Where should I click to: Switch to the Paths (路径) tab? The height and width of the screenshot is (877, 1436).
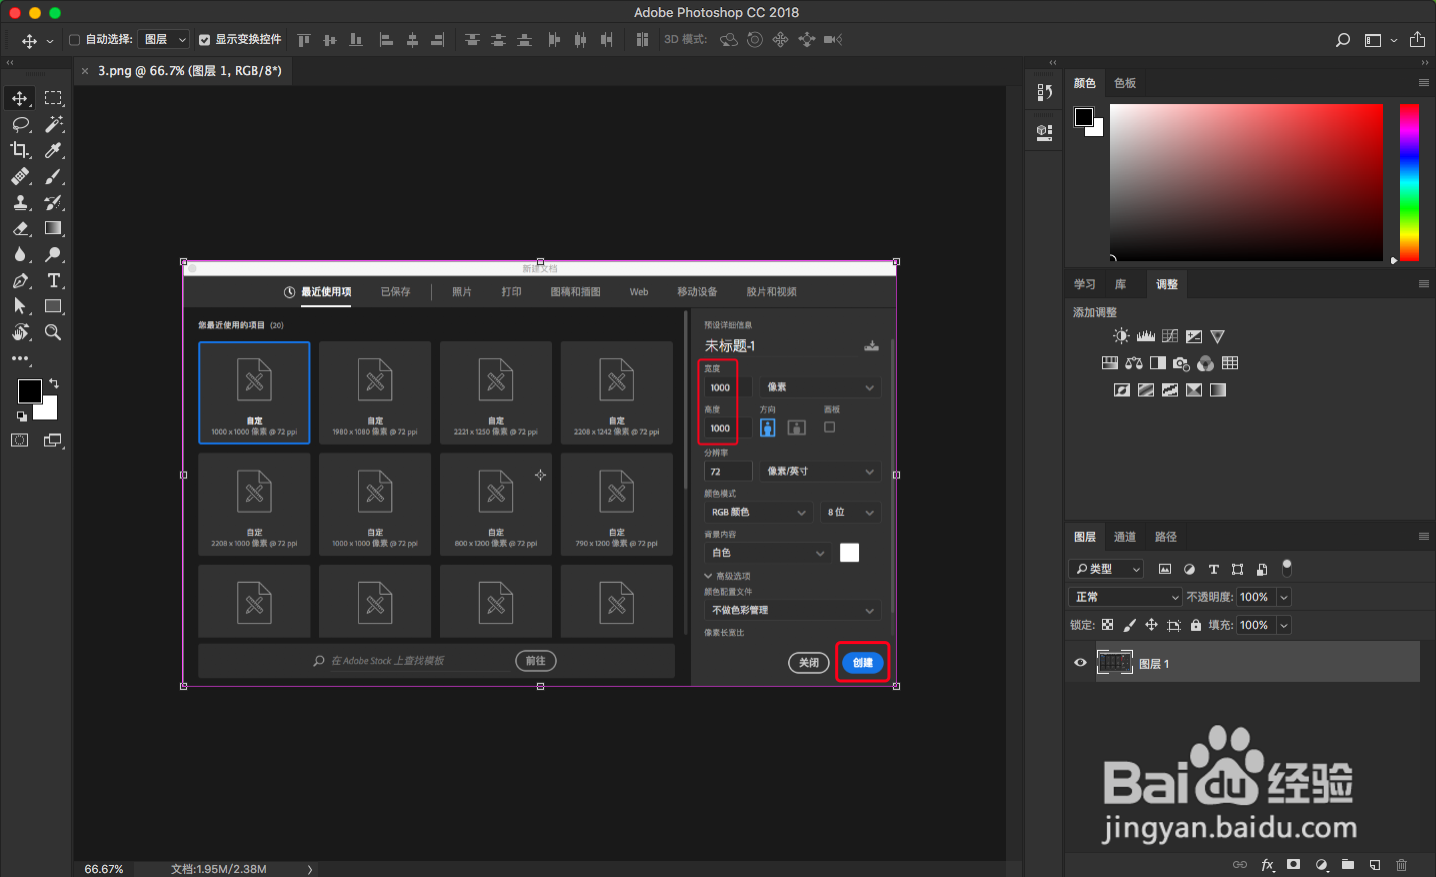(x=1166, y=537)
